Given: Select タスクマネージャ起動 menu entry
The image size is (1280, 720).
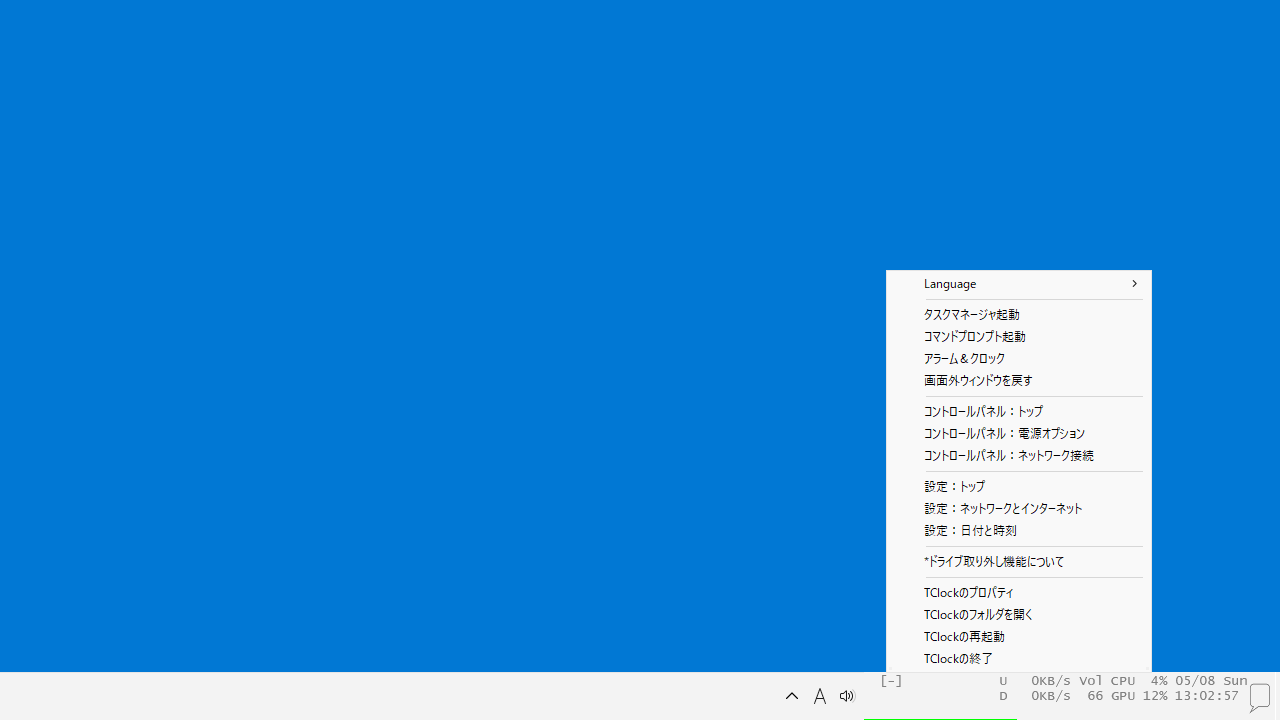Looking at the screenshot, I should pos(1018,315).
